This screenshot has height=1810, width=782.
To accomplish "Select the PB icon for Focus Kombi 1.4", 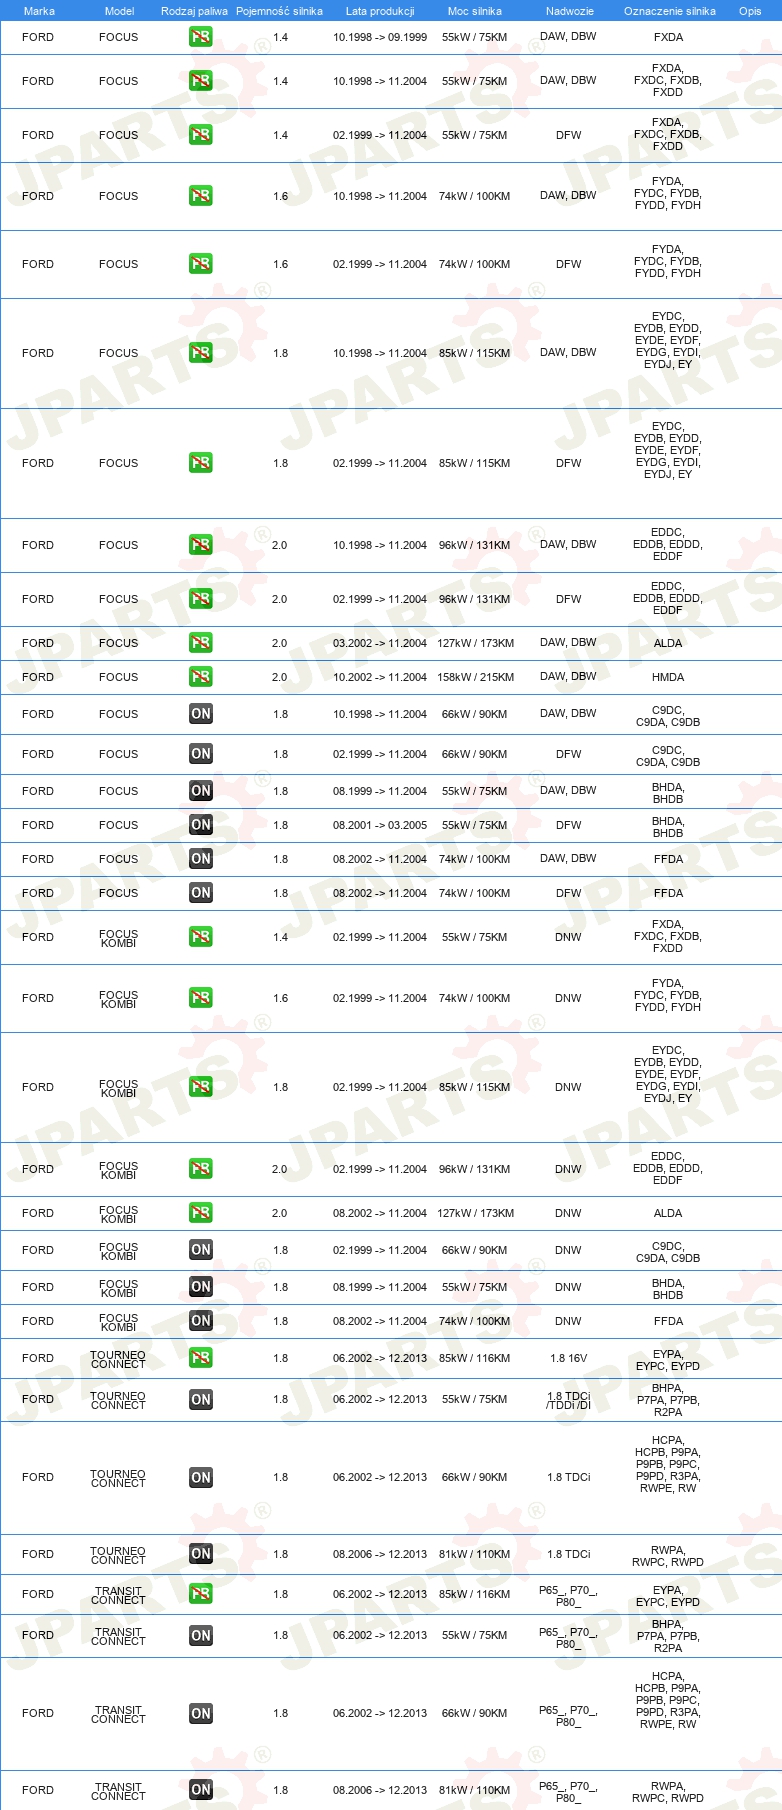I will tap(201, 937).
